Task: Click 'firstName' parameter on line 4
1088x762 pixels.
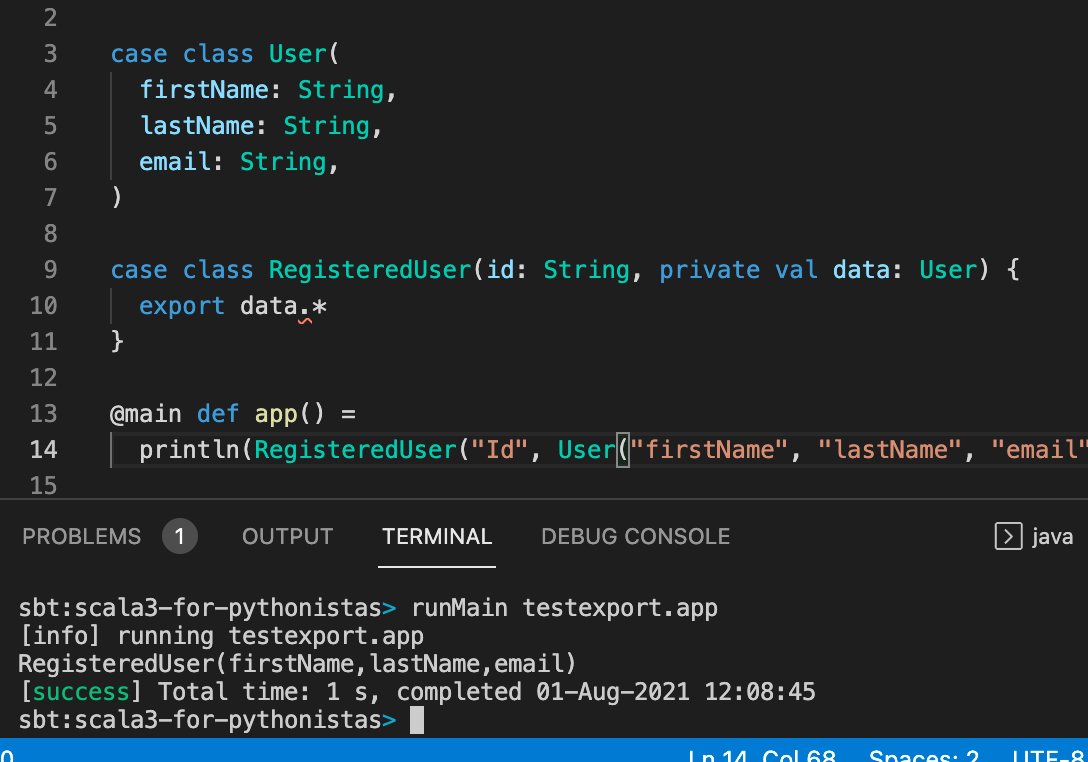Action: (204, 90)
